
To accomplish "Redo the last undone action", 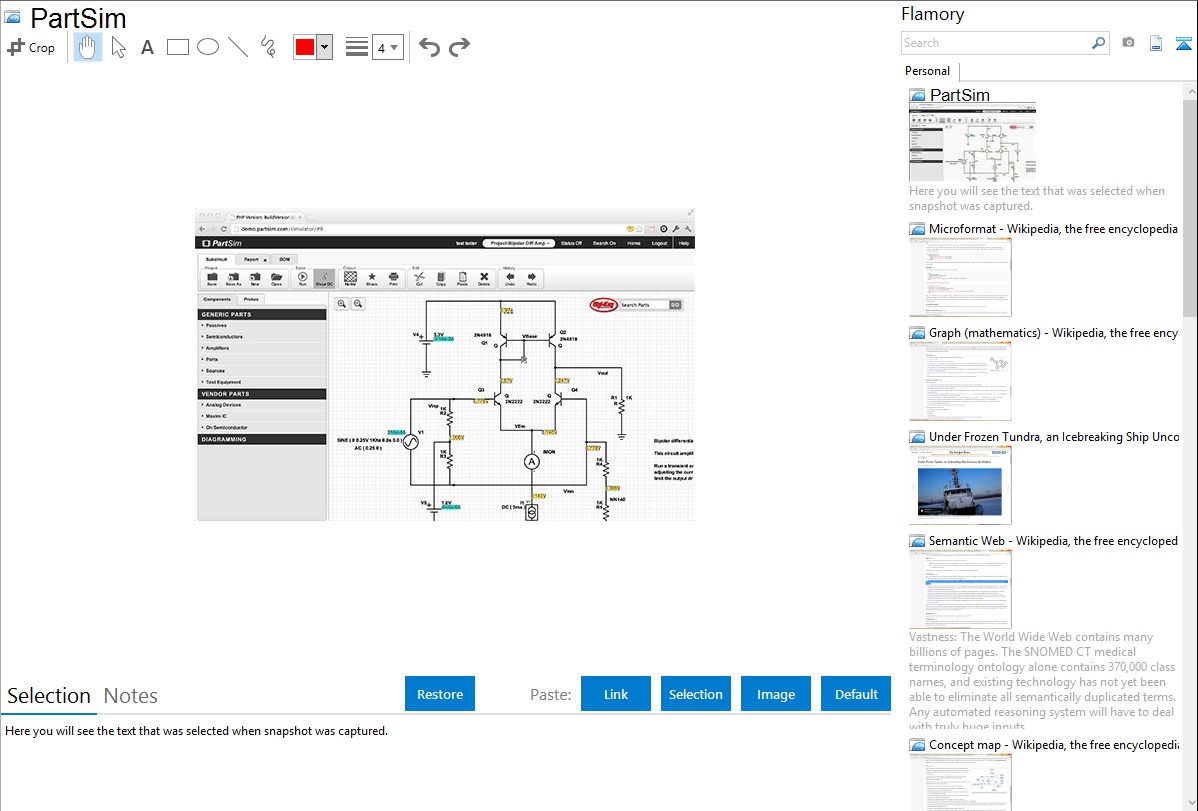I will click(x=459, y=47).
